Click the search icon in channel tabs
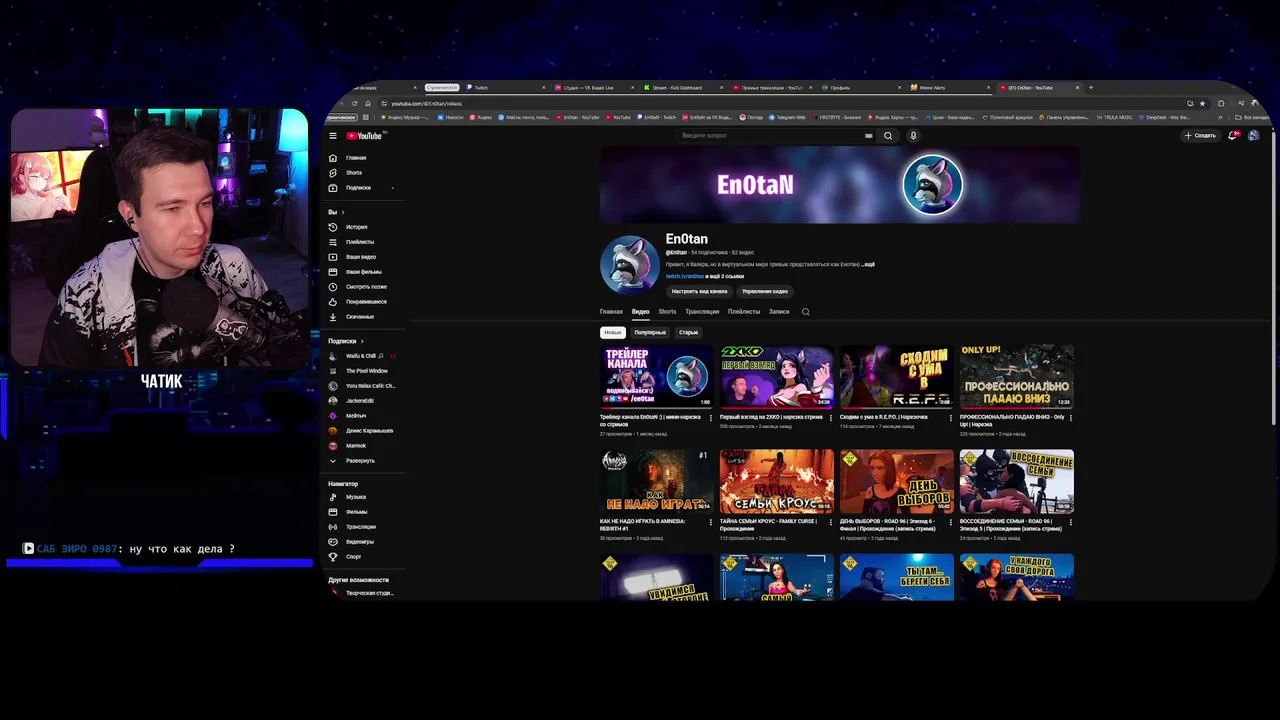The height and width of the screenshot is (720, 1280). pyautogui.click(x=806, y=312)
